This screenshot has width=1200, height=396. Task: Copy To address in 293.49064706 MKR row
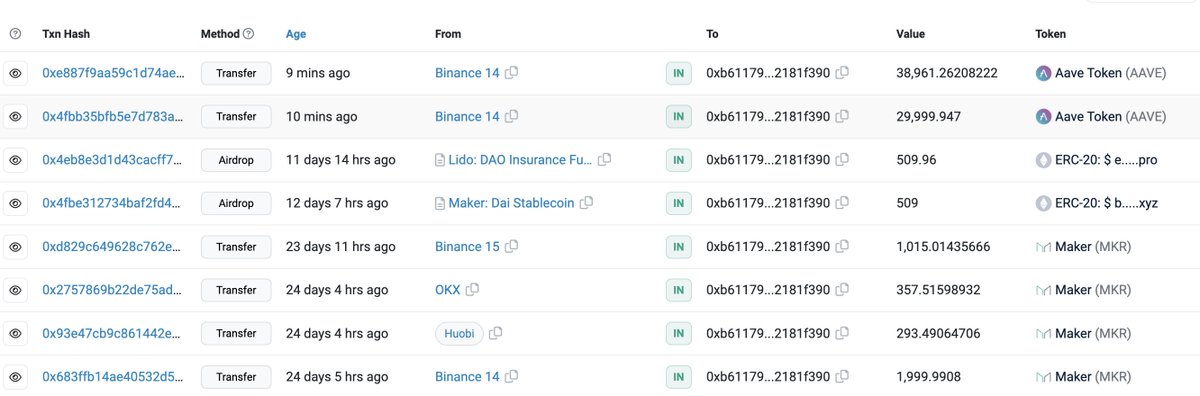(842, 333)
